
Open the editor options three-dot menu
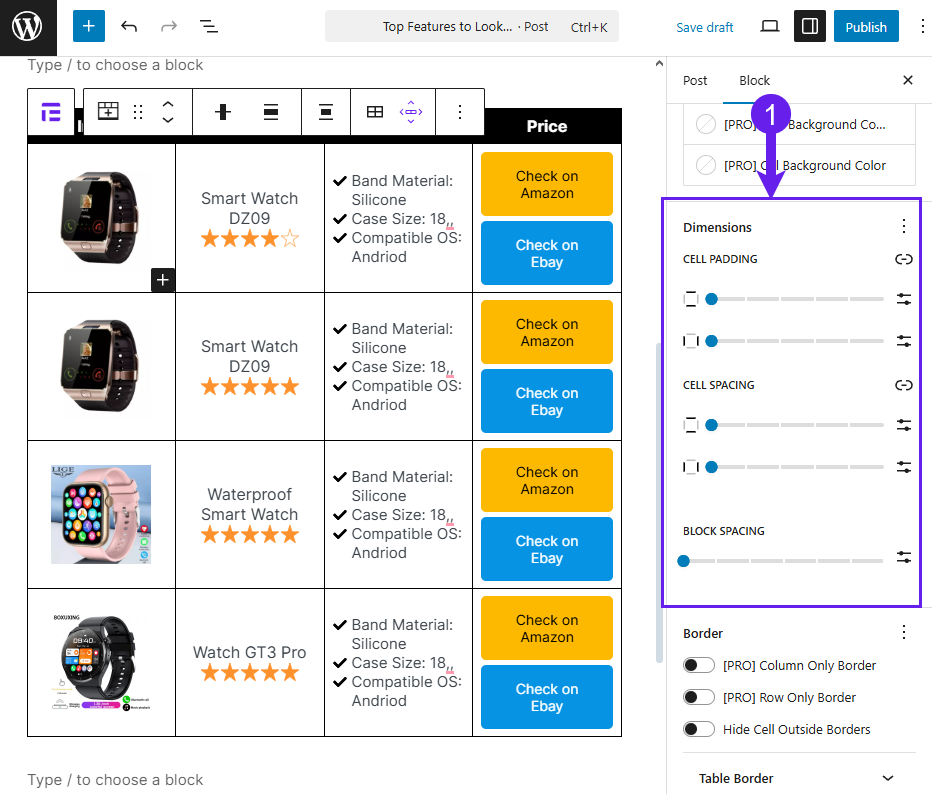(x=922, y=26)
